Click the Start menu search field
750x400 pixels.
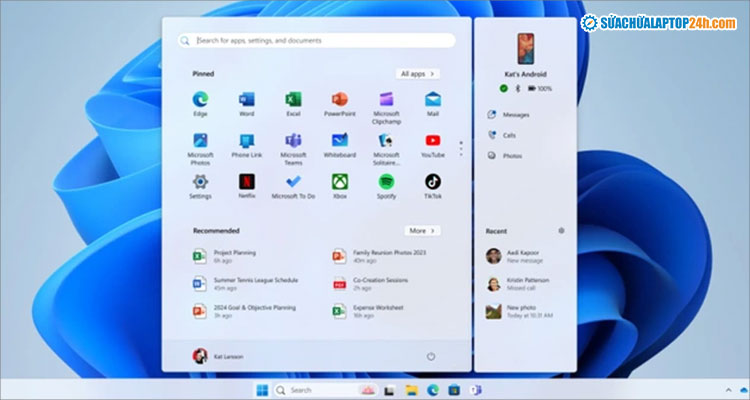[x=316, y=41]
